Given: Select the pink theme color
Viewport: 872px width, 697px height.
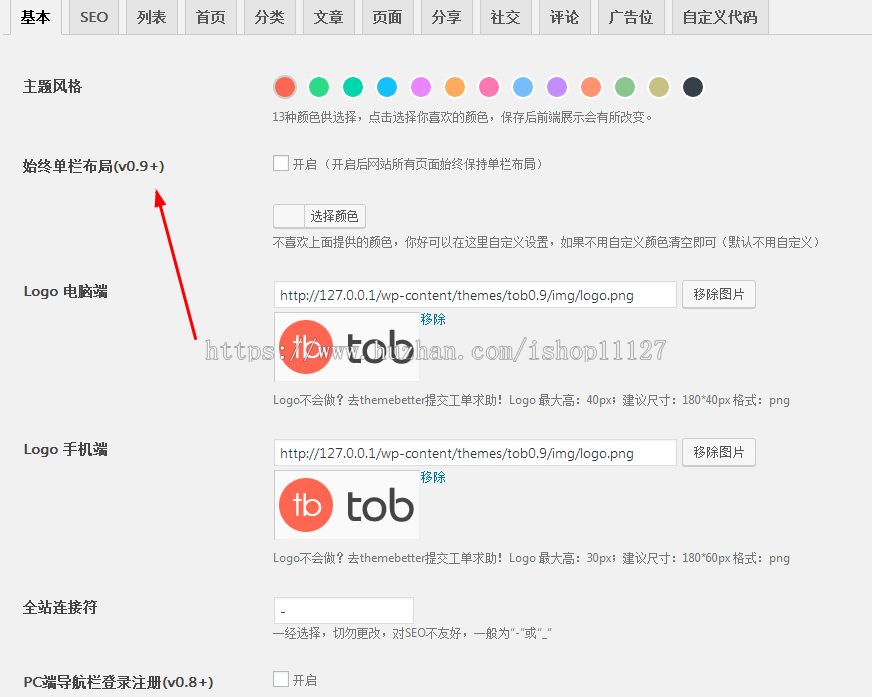Looking at the screenshot, I should [x=489, y=87].
